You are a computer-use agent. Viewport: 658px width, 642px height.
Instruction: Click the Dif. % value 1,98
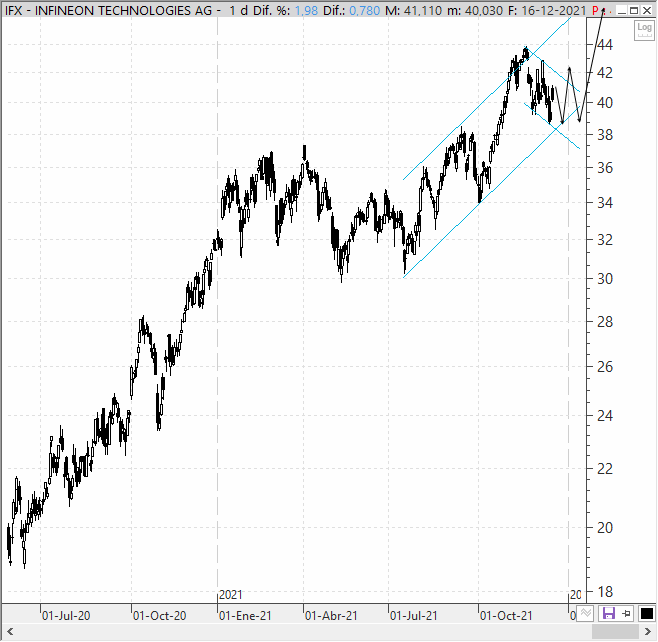click(306, 10)
